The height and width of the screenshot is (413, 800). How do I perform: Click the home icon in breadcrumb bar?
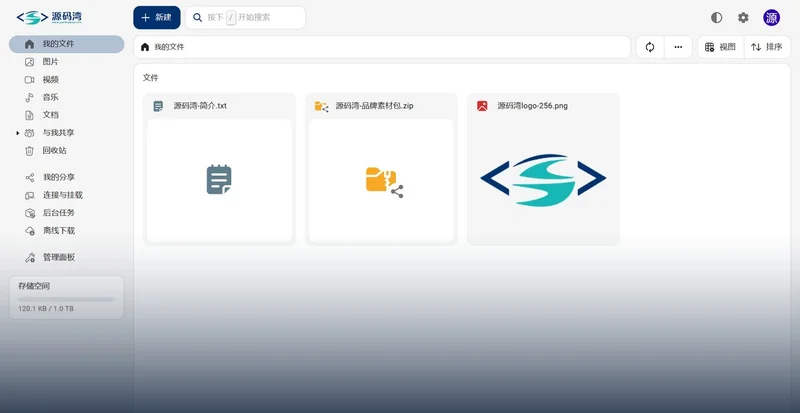pyautogui.click(x=145, y=47)
